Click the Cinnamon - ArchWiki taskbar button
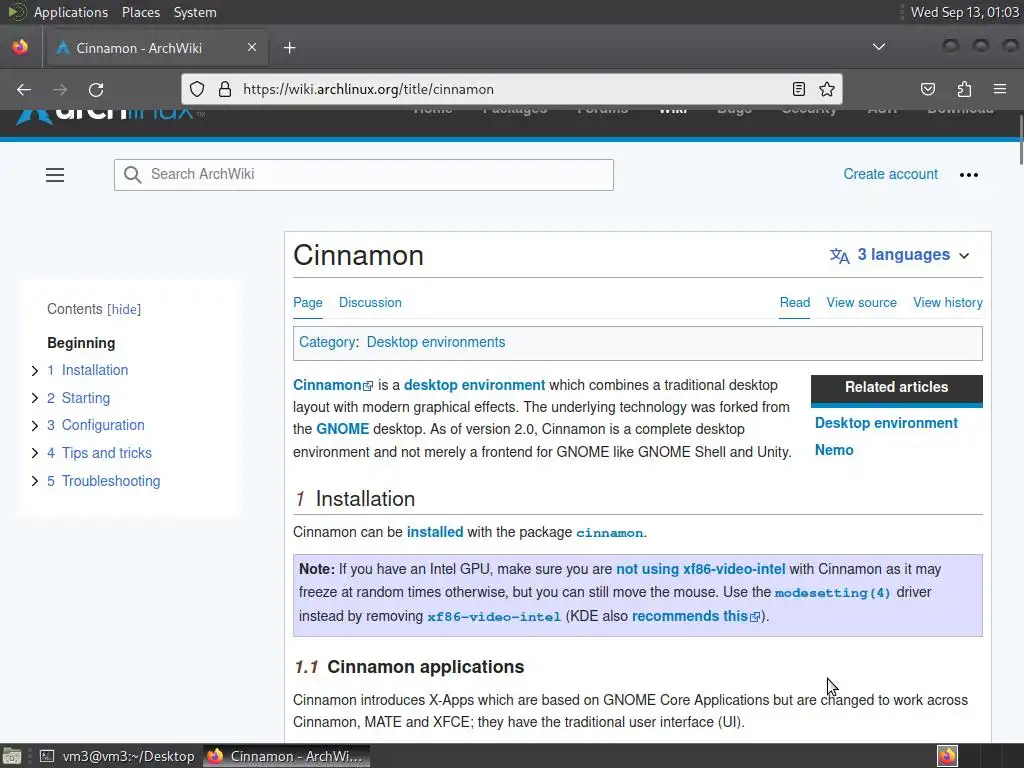The height and width of the screenshot is (768, 1024). [286, 756]
